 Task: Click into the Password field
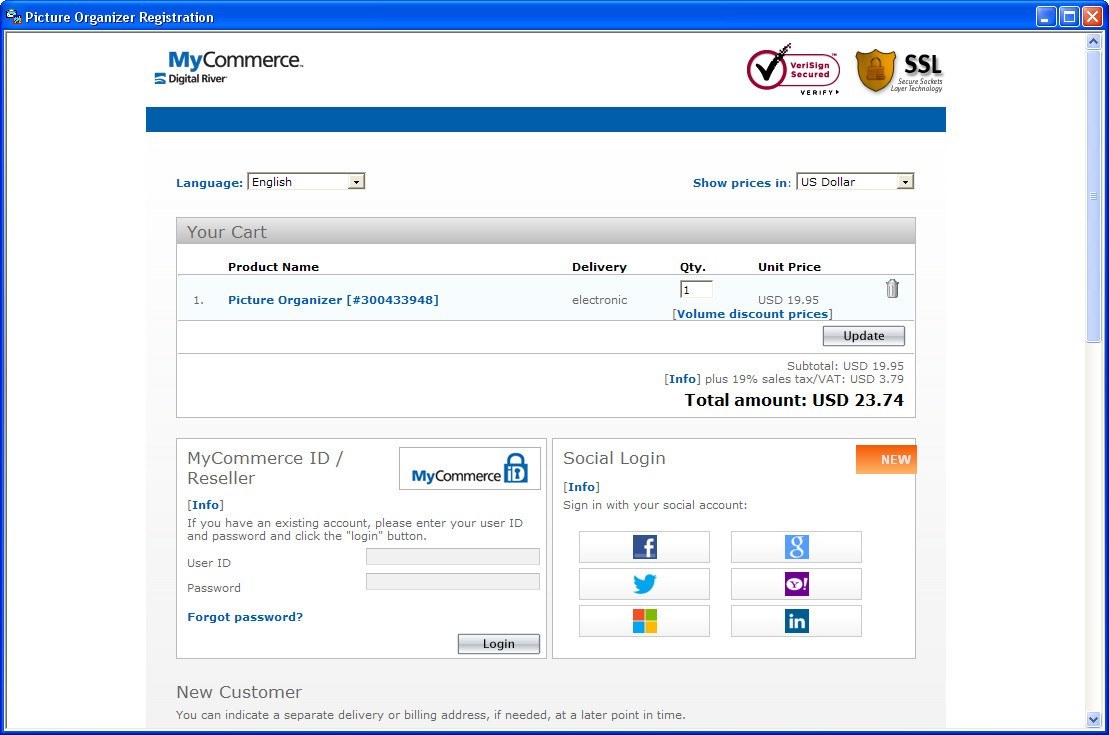[452, 582]
